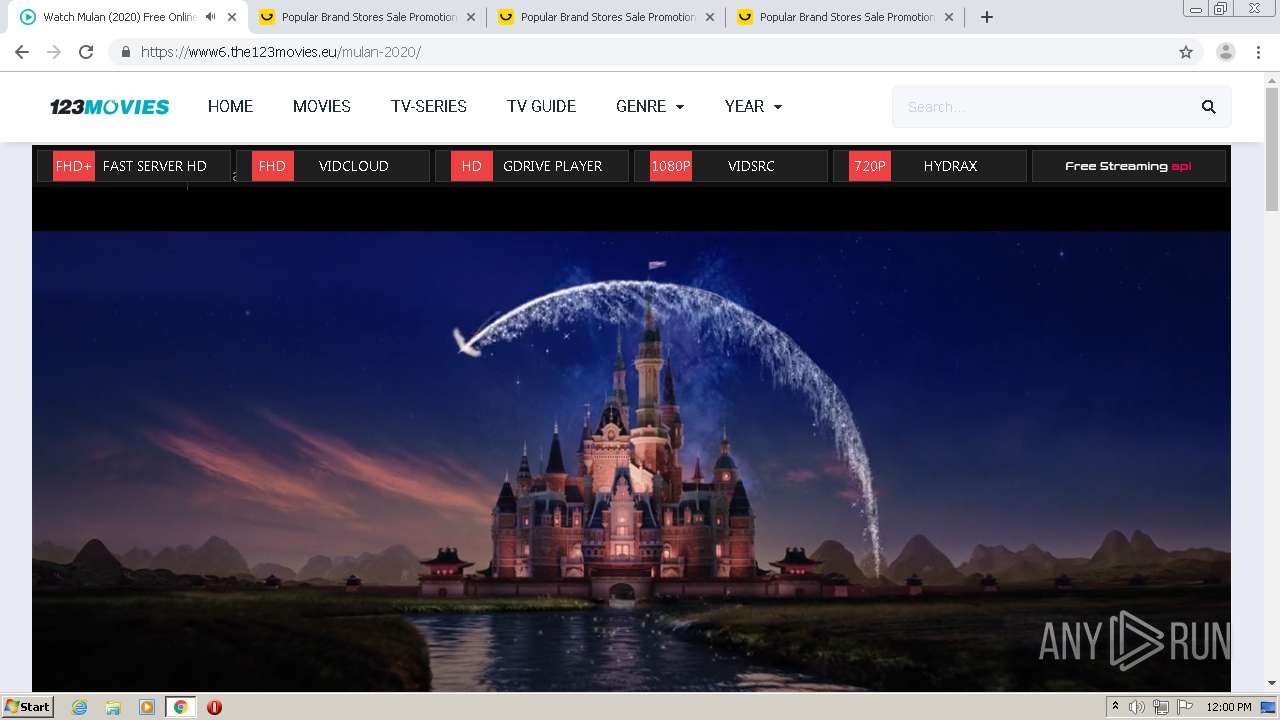
Task: Mute the audio in the Mulan tab
Action: point(211,17)
